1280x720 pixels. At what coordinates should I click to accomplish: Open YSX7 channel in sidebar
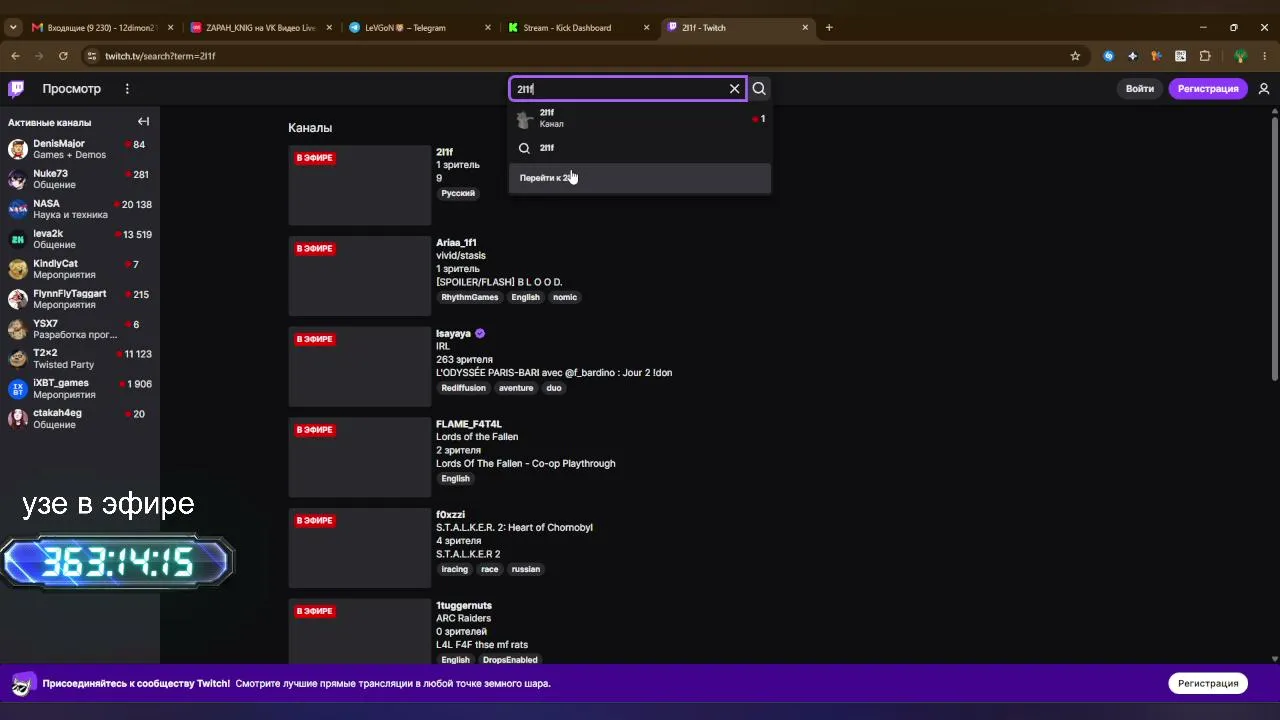pyautogui.click(x=80, y=329)
